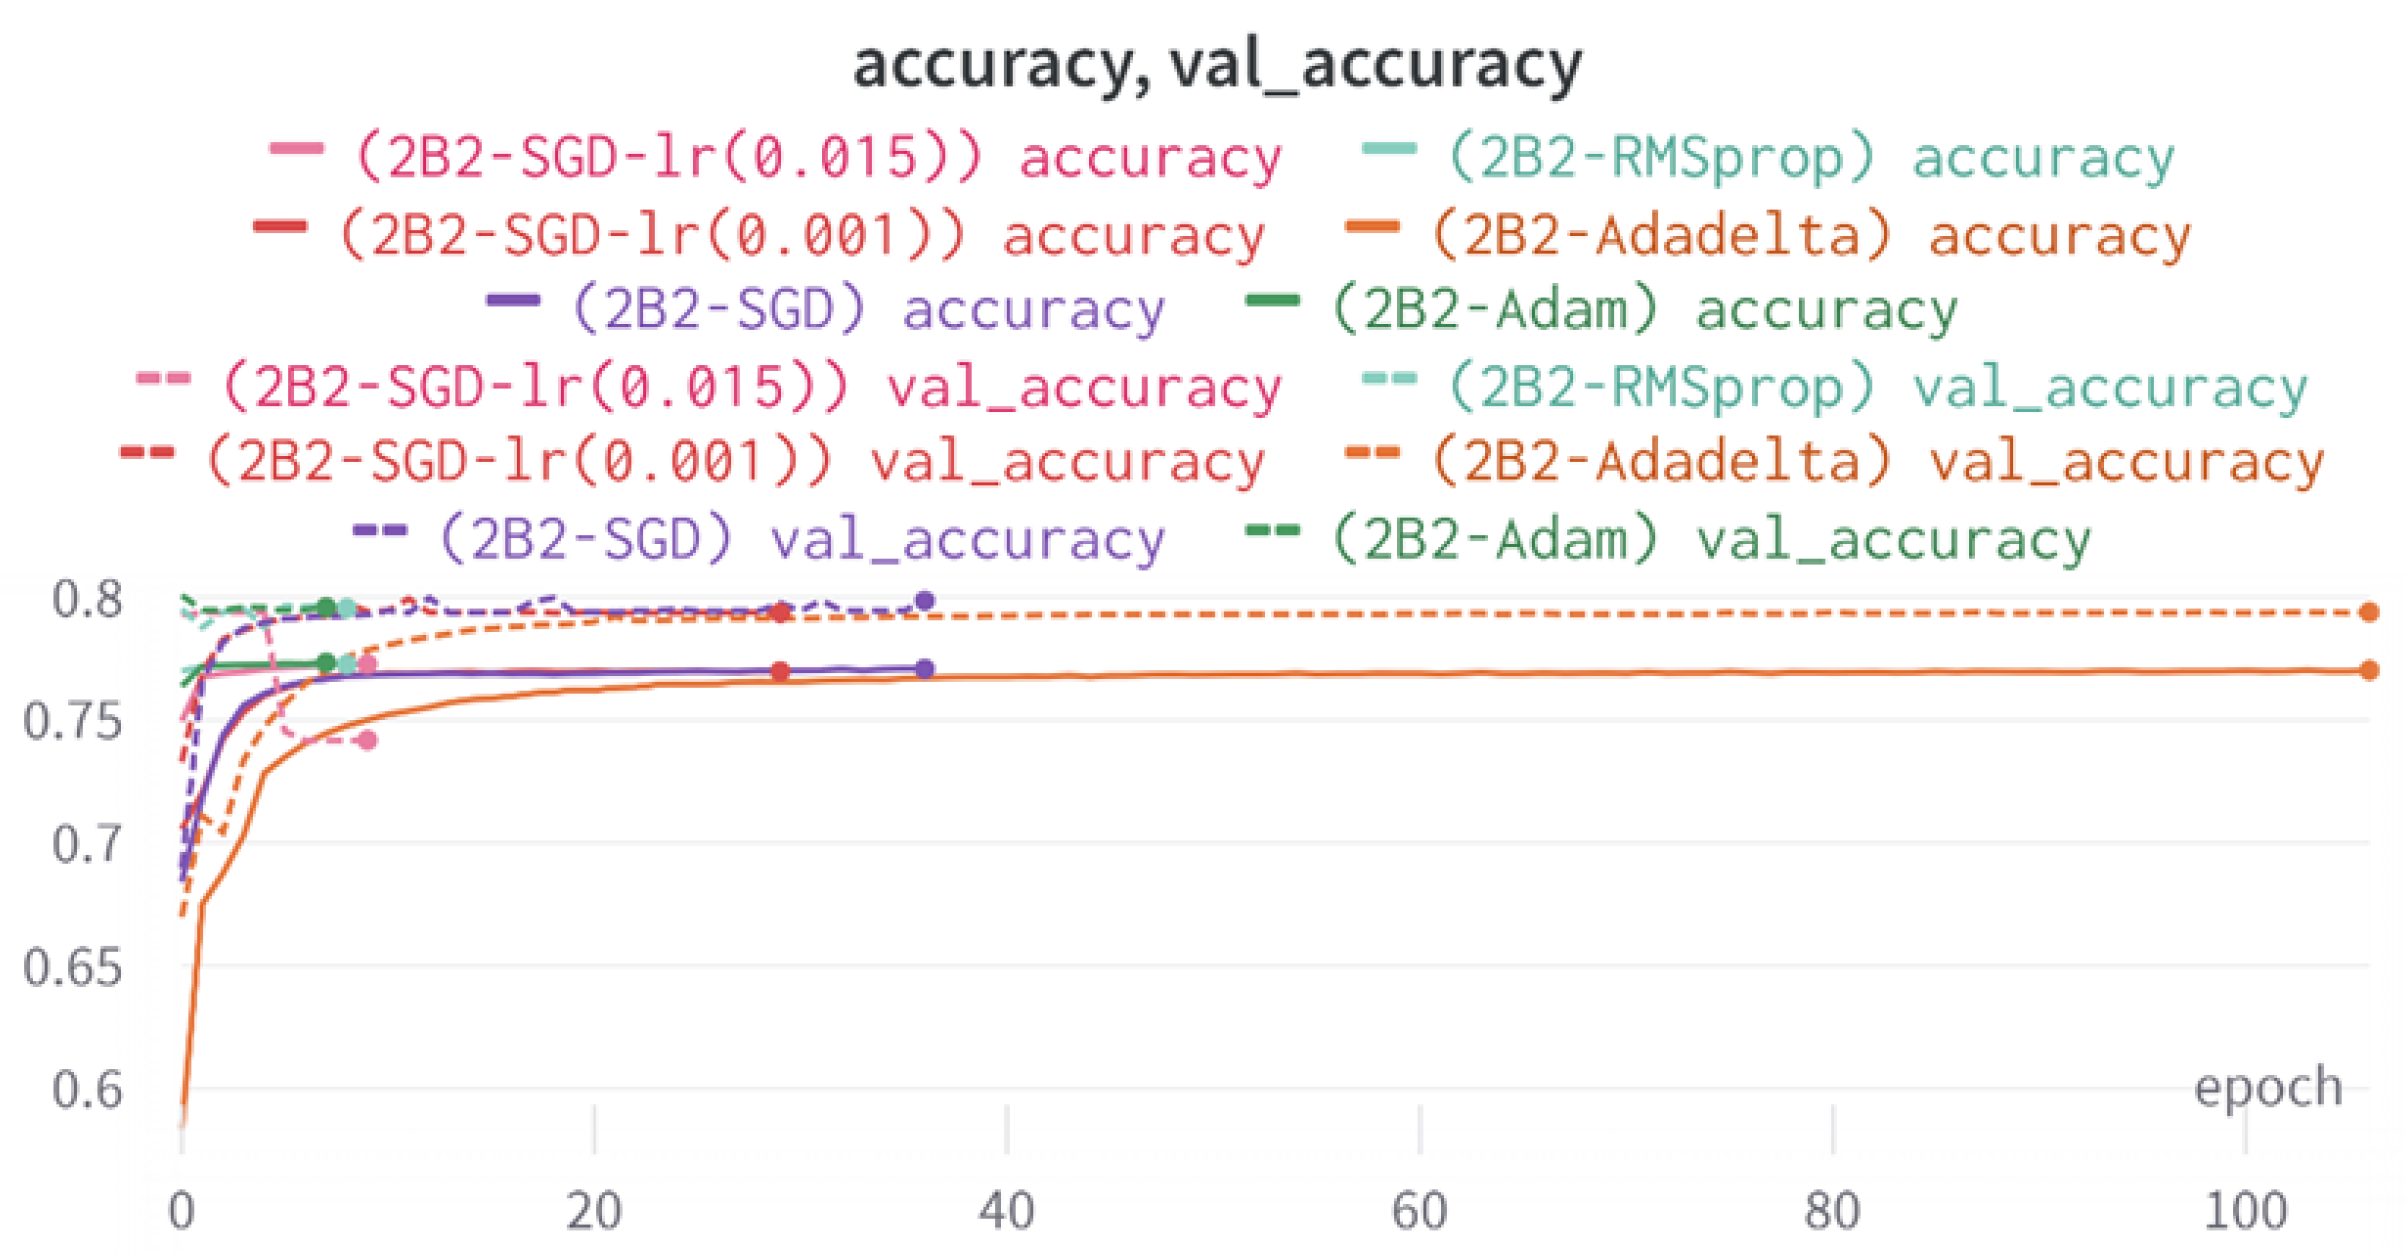Click the epoch x-axis label
Viewport: 2405px width, 1258px height.
pyautogui.click(x=2267, y=1087)
